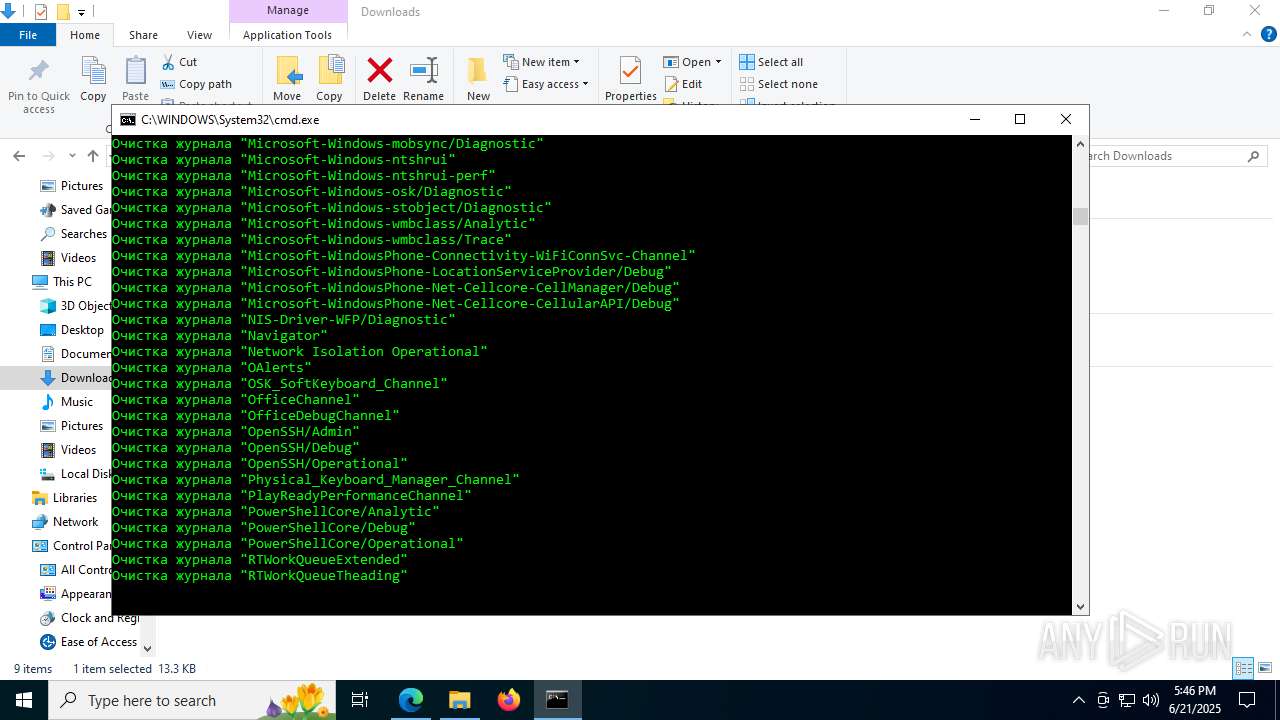Select This PC in navigation pane
Screen dimensions: 1280x720
(x=72, y=282)
